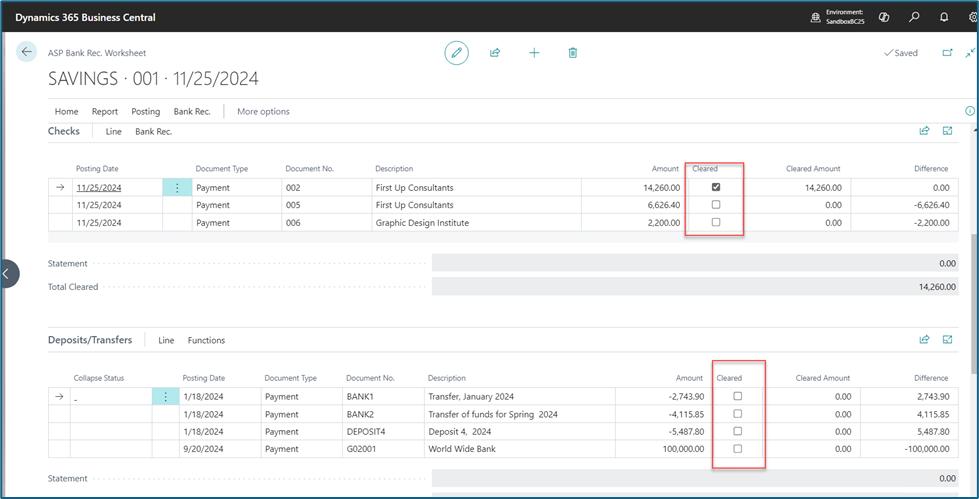Maximize the Checks section icon
This screenshot has height=499, width=979.
(x=947, y=131)
